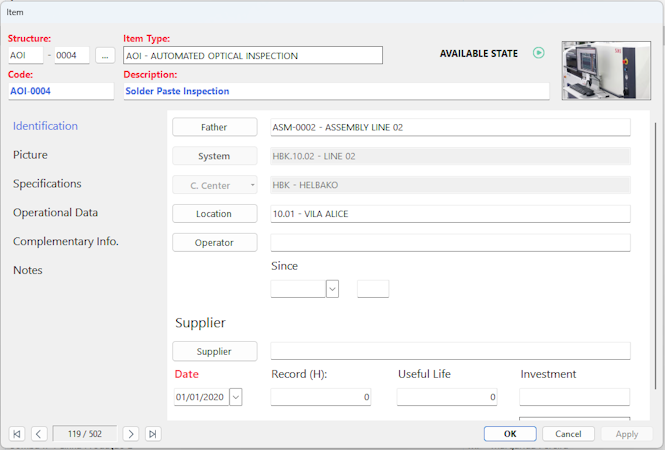Viewport: 665px width, 450px height.
Task: Click the machine picture thumbnail
Action: click(x=606, y=70)
